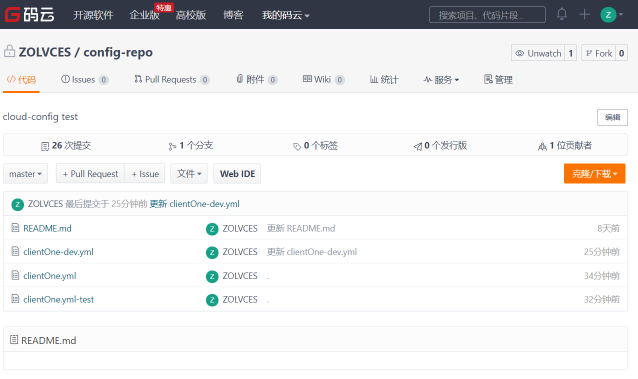Click the file icon beside clientOne.yml

coord(15,275)
